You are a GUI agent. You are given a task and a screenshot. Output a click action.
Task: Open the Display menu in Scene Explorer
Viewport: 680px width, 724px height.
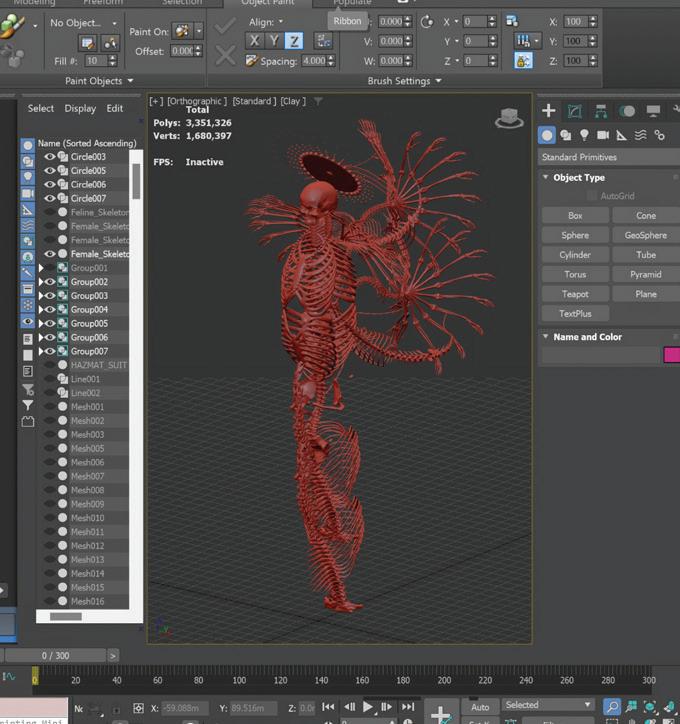(80, 108)
